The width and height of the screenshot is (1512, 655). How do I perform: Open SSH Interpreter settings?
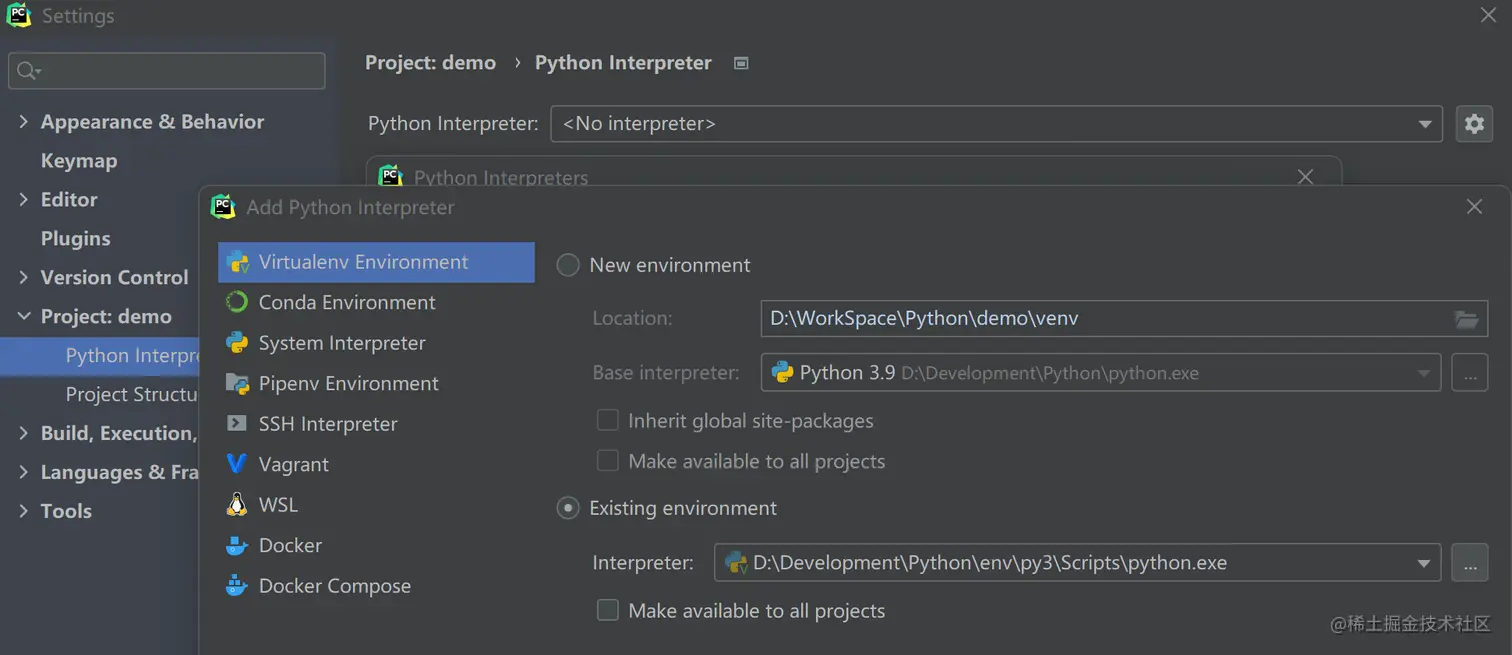point(327,424)
